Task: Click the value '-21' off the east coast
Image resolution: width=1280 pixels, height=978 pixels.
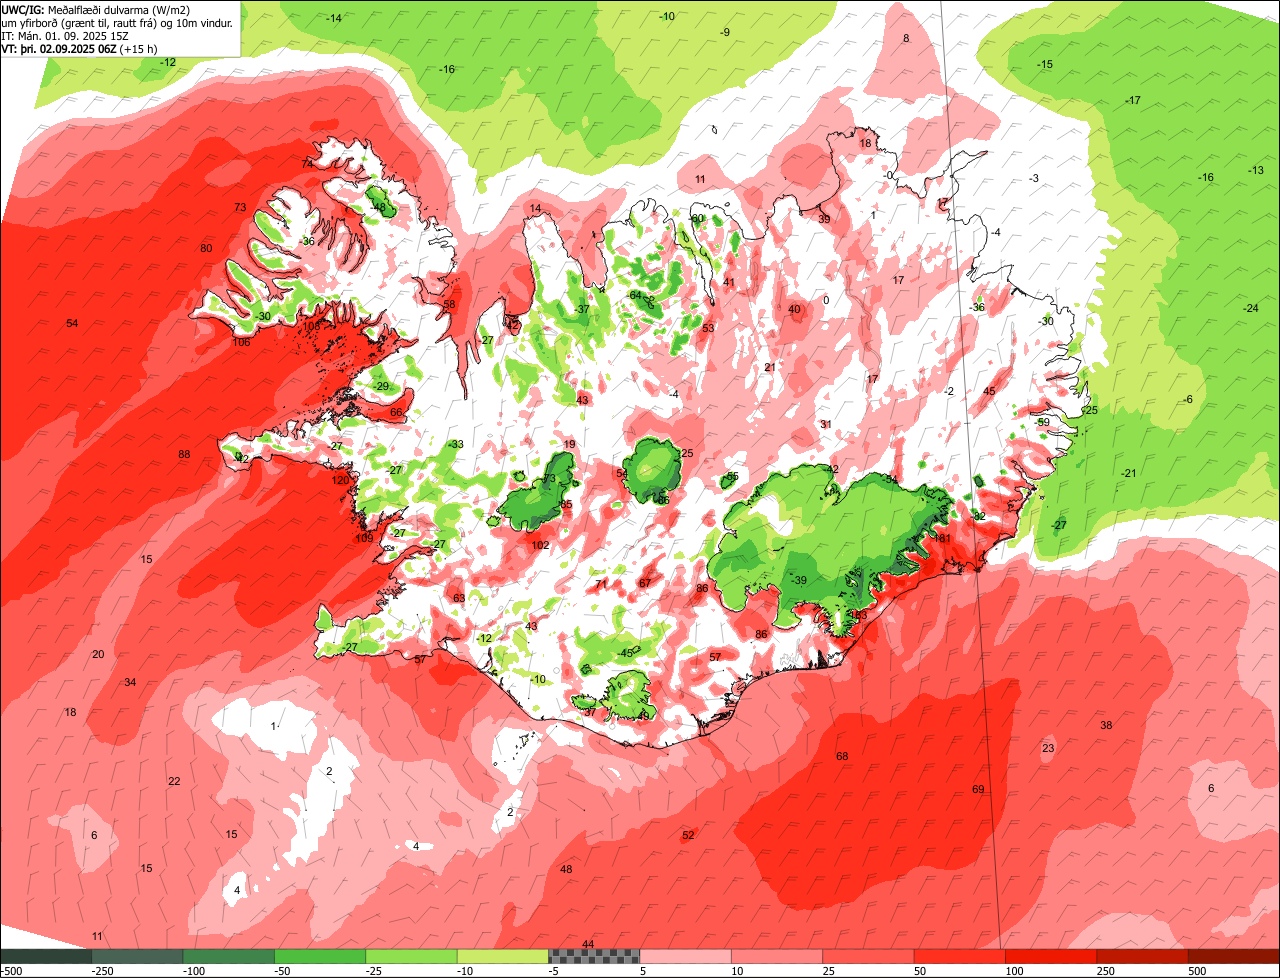Action: [1129, 473]
